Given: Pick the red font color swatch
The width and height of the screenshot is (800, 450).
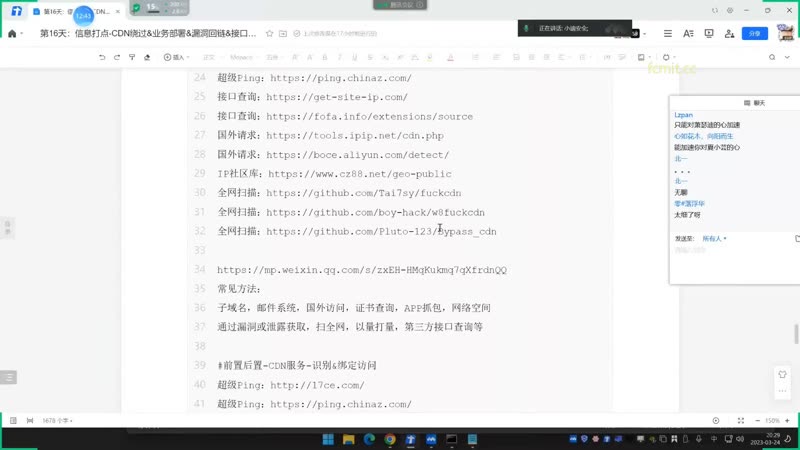Looking at the screenshot, I should (451, 57).
